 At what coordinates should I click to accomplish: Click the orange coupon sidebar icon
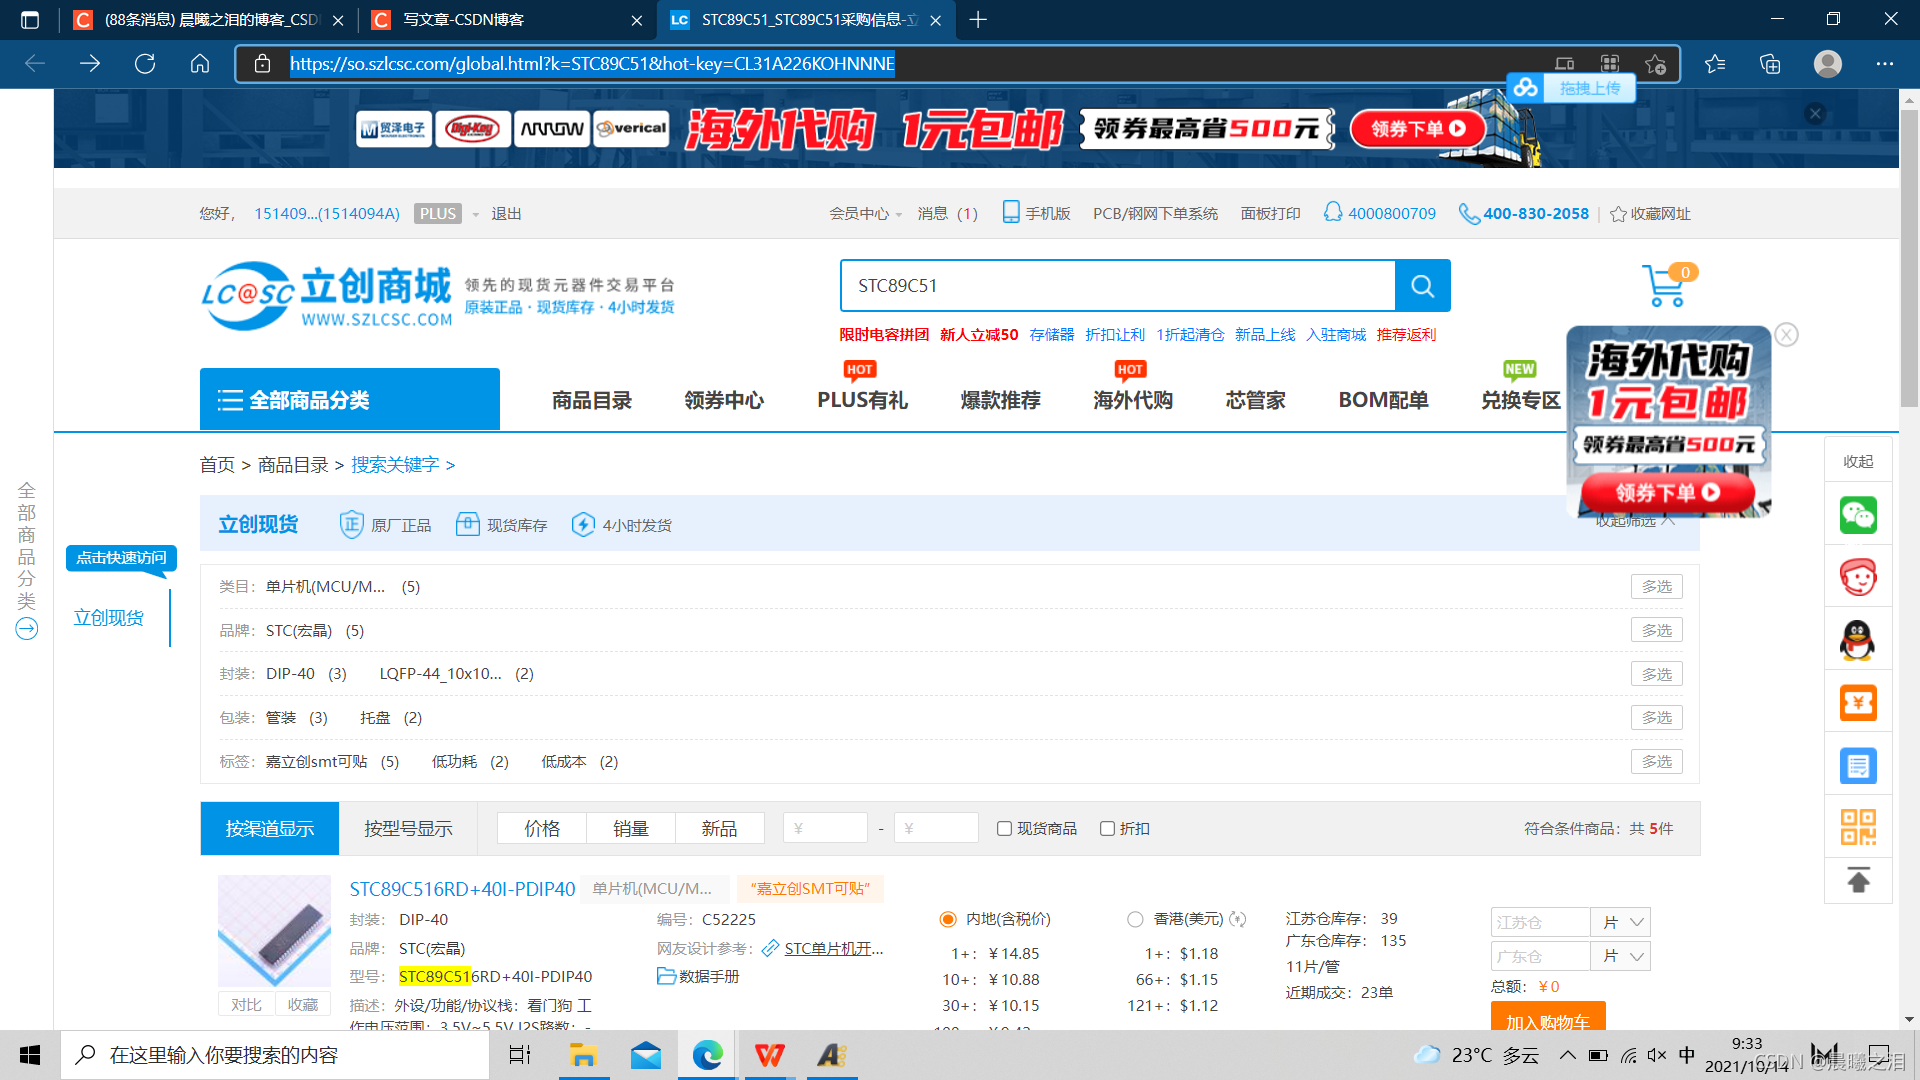[1858, 703]
